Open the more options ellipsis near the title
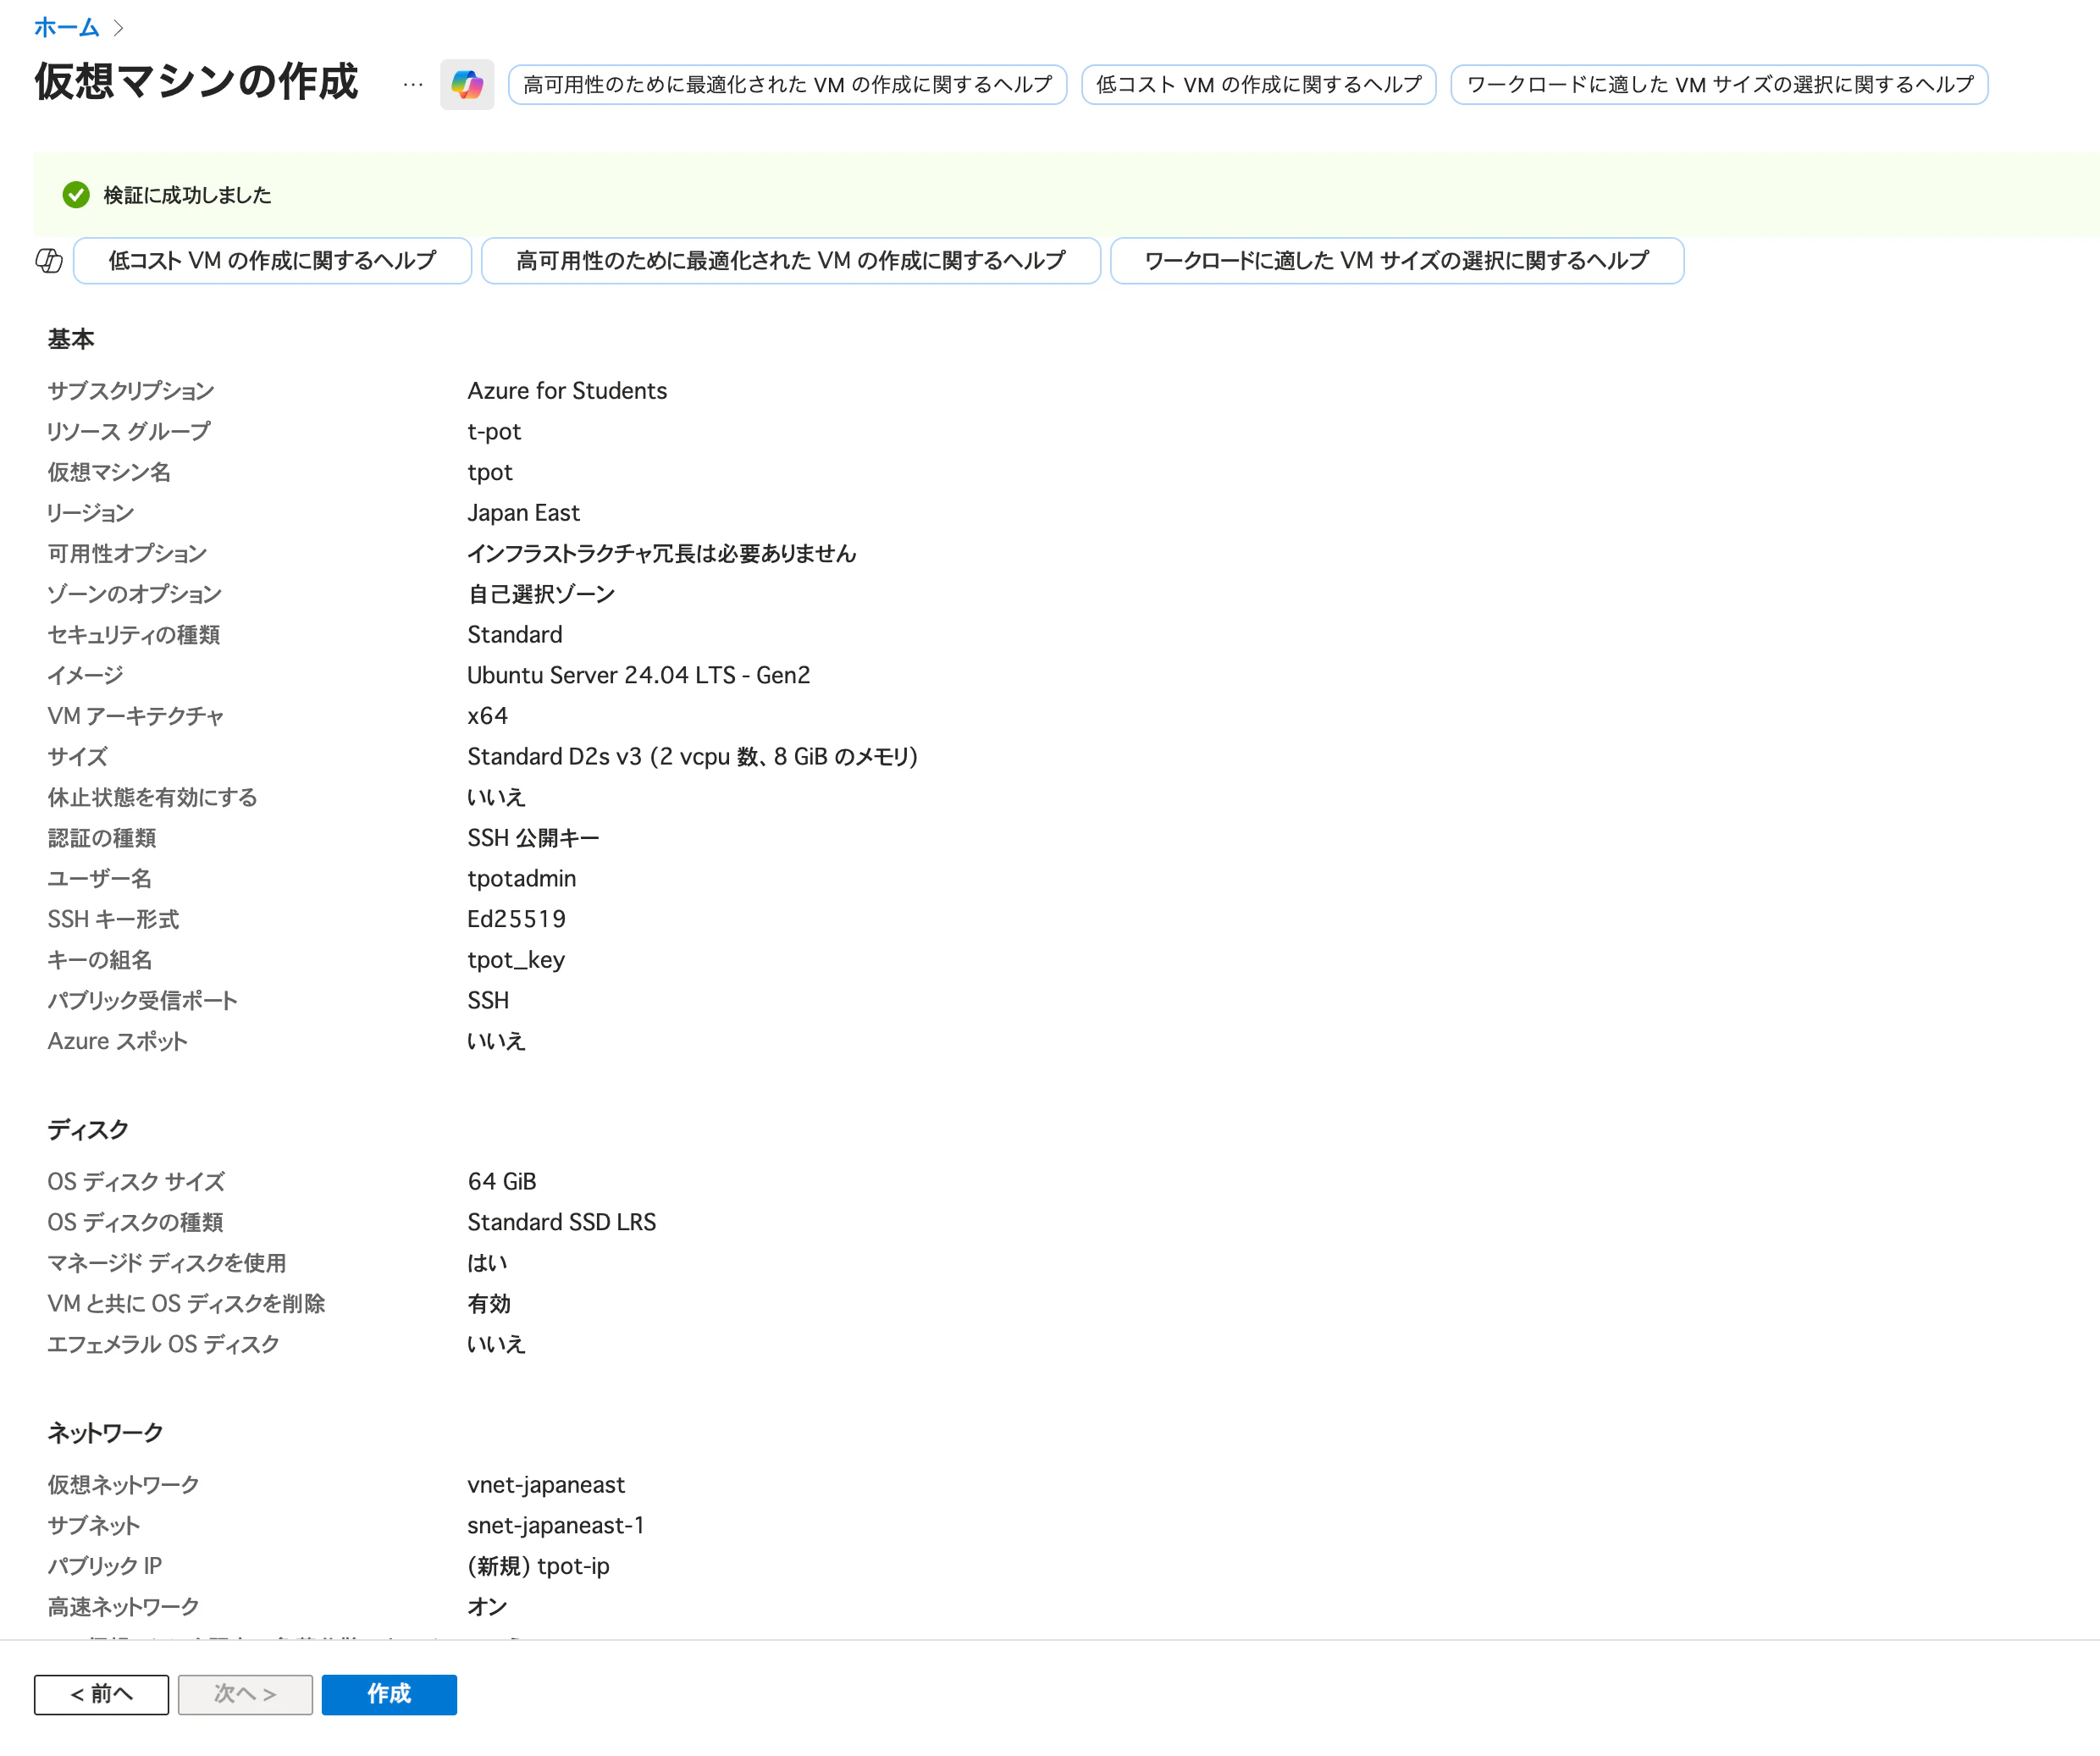Screen dimensions: 2100x1756 pos(413,85)
